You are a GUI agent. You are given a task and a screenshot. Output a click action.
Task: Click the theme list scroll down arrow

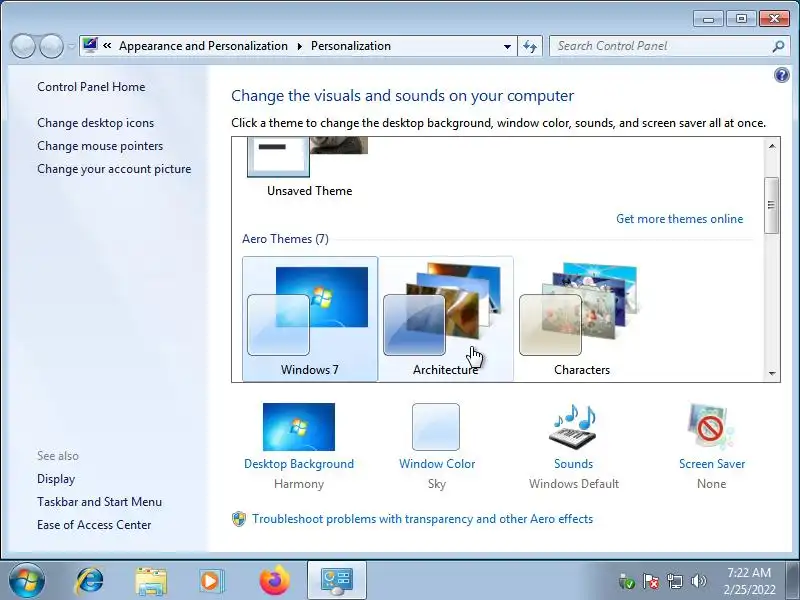pyautogui.click(x=771, y=373)
